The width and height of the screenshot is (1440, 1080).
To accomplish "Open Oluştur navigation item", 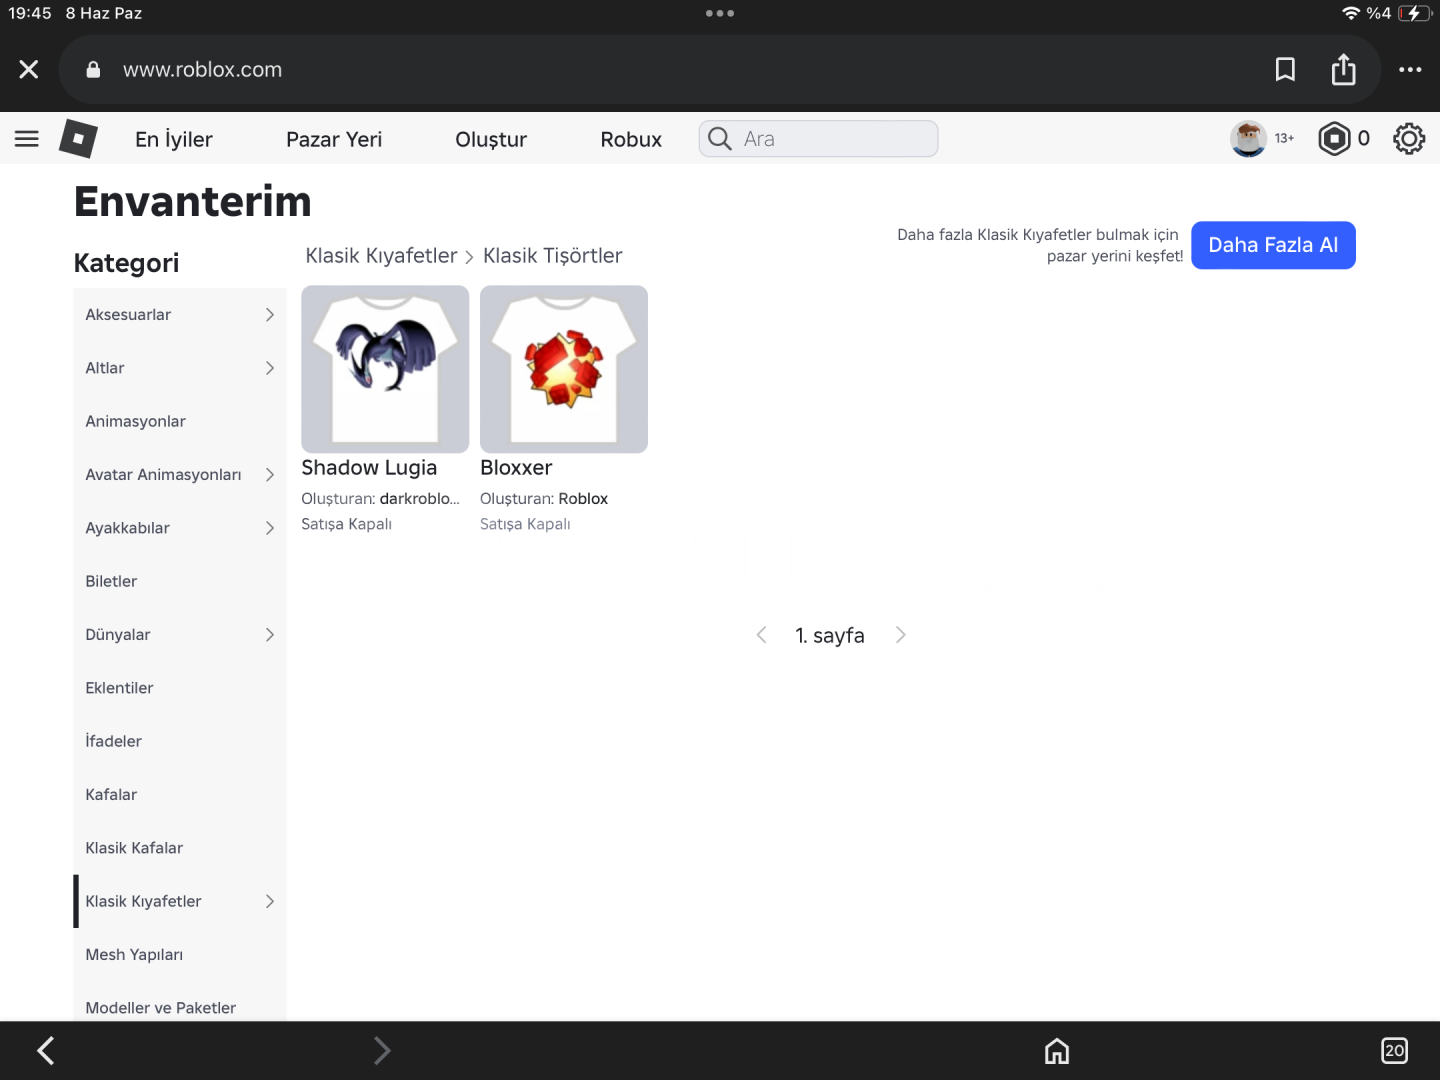I will 491,139.
